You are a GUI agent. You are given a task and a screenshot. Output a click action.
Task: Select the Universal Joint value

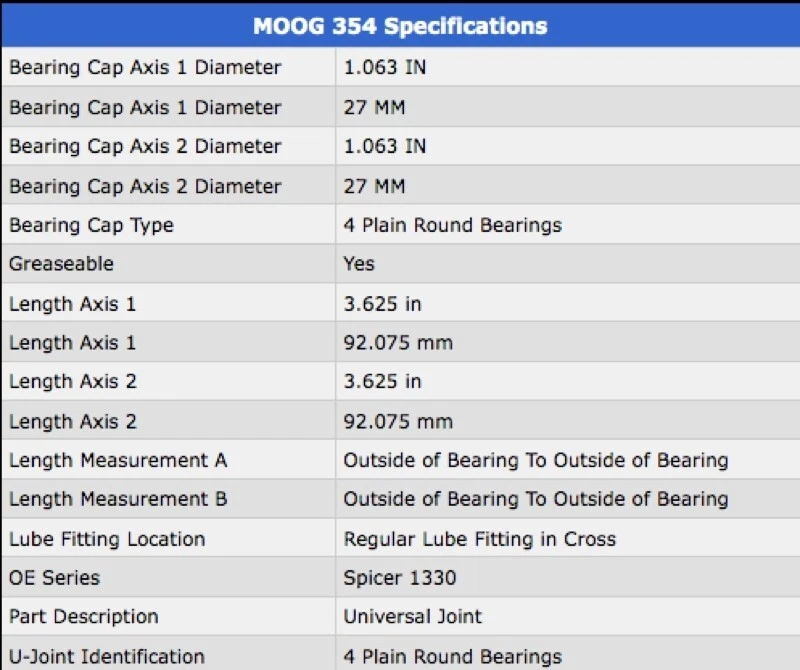click(413, 617)
